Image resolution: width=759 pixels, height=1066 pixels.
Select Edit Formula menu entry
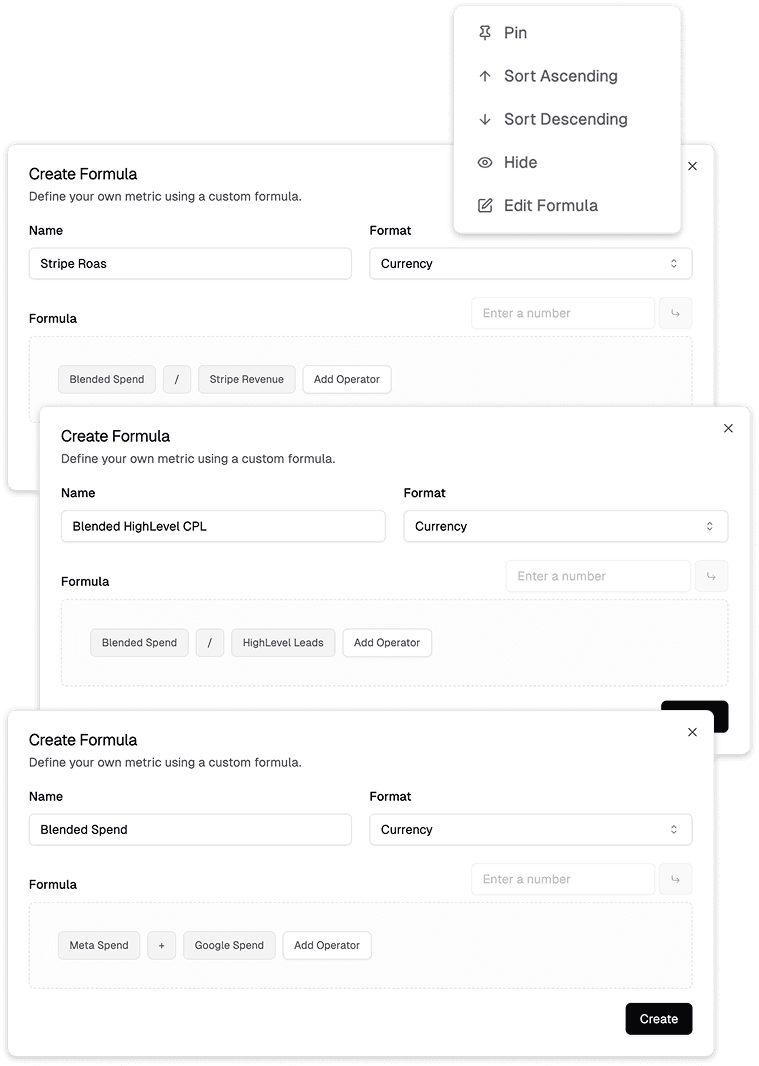(x=550, y=205)
